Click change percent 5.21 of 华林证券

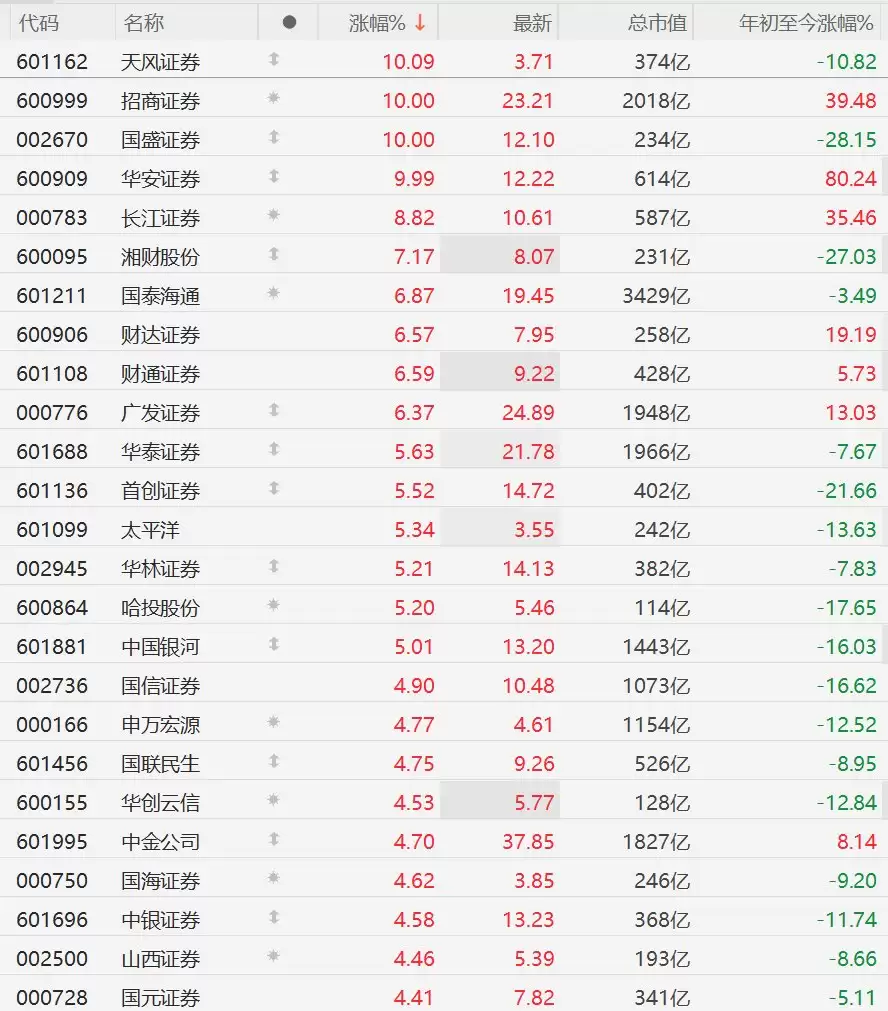[414, 569]
